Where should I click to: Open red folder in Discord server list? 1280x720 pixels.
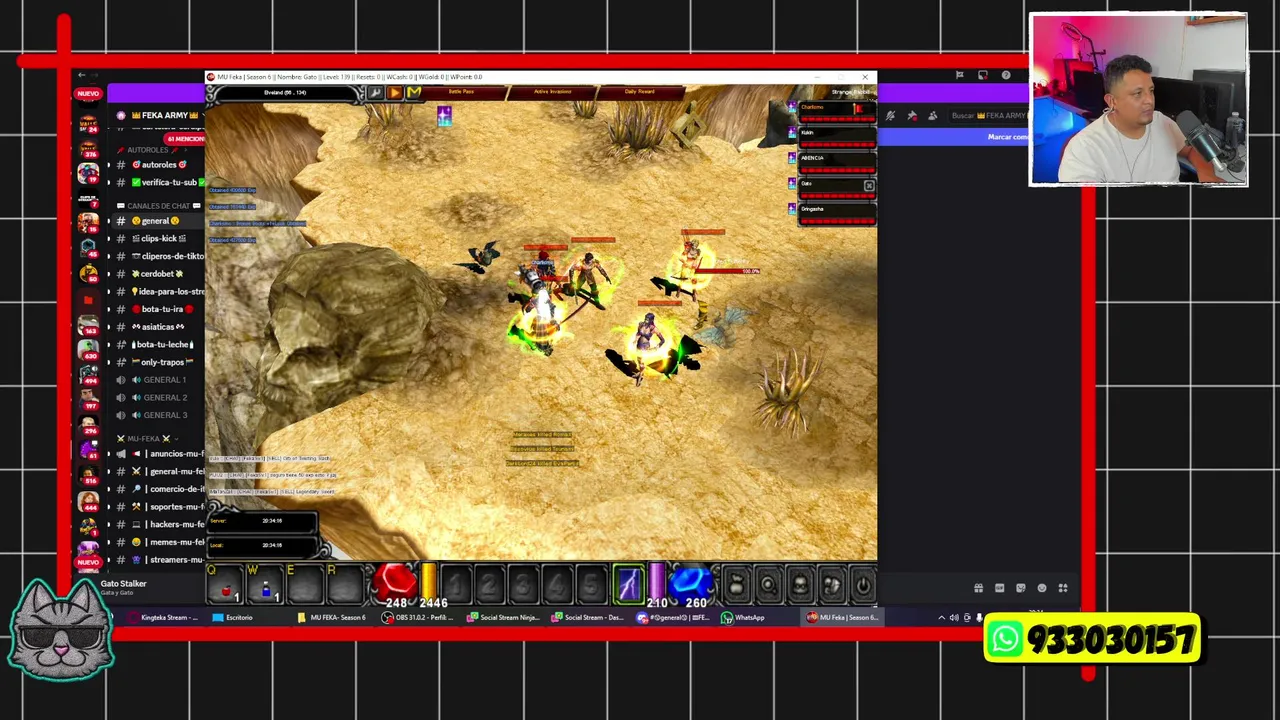(x=88, y=299)
